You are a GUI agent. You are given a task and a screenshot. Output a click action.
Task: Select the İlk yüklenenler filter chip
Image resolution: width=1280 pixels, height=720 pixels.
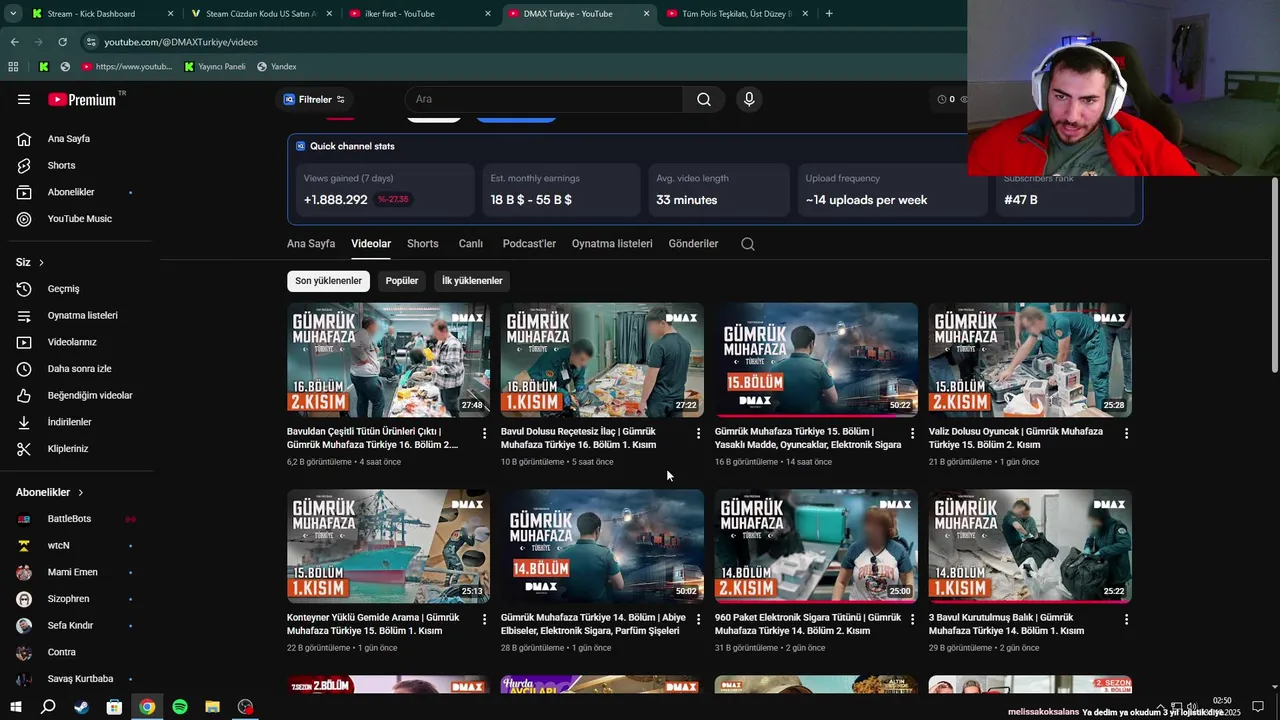pyautogui.click(x=472, y=281)
